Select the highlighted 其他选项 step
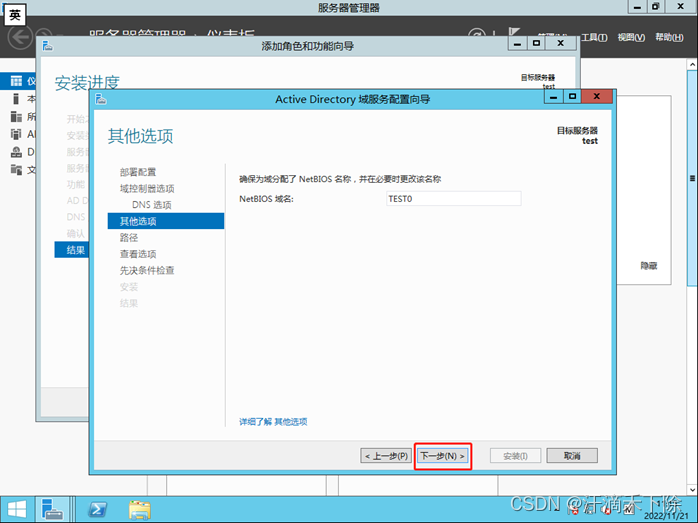Viewport: 698px width, 523px height. pos(166,221)
